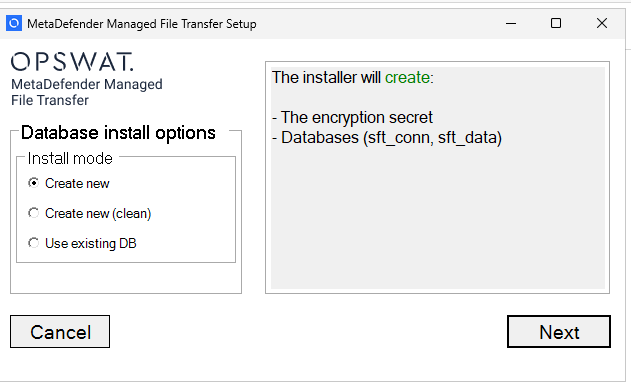Click the Databases (sft_conn, sft_data) line

(x=387, y=138)
